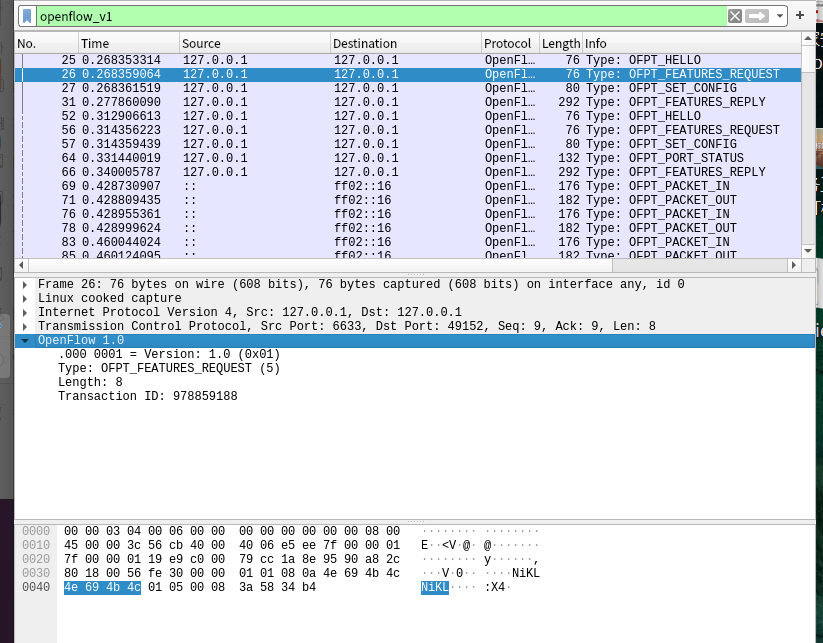Select packet 83 OFPT_PACKET_IN row
Screen dimensions: 823x643
click(x=408, y=242)
